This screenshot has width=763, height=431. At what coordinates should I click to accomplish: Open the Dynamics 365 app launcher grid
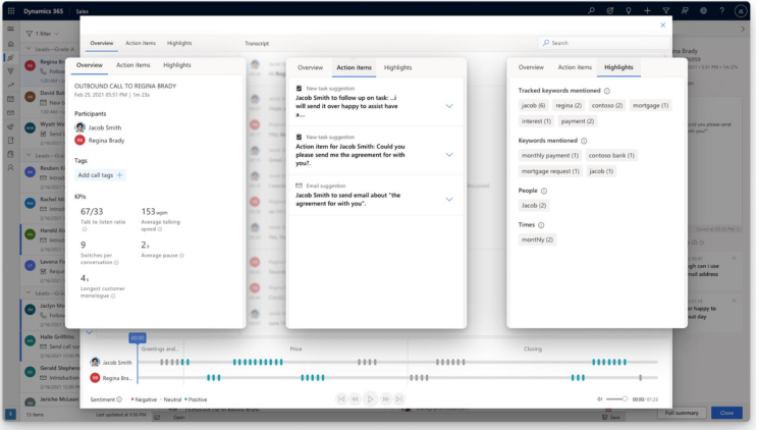[11, 10]
